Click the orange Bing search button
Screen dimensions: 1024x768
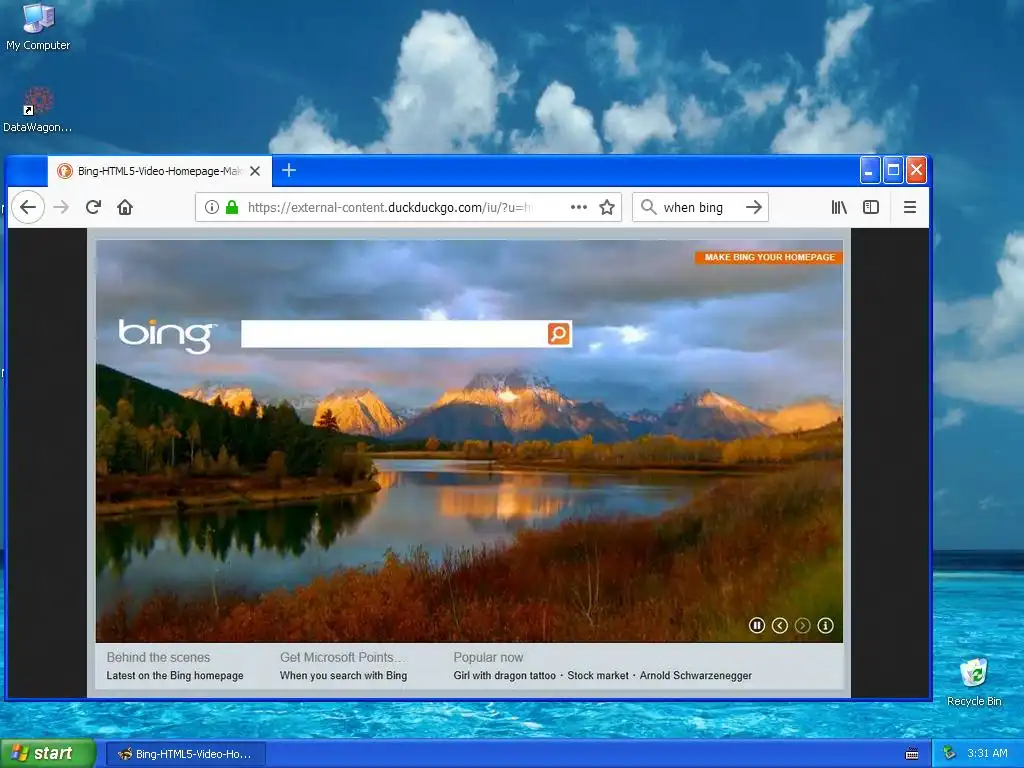[559, 334]
